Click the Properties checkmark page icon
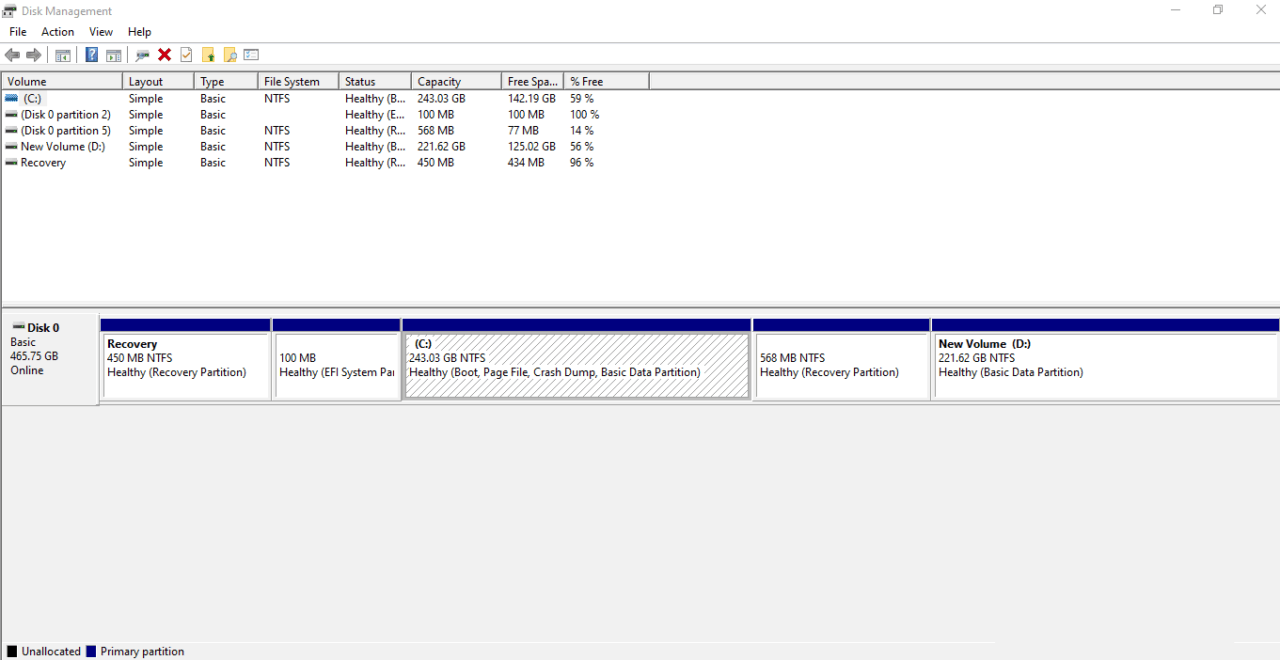The image size is (1280, 660). pos(186,55)
